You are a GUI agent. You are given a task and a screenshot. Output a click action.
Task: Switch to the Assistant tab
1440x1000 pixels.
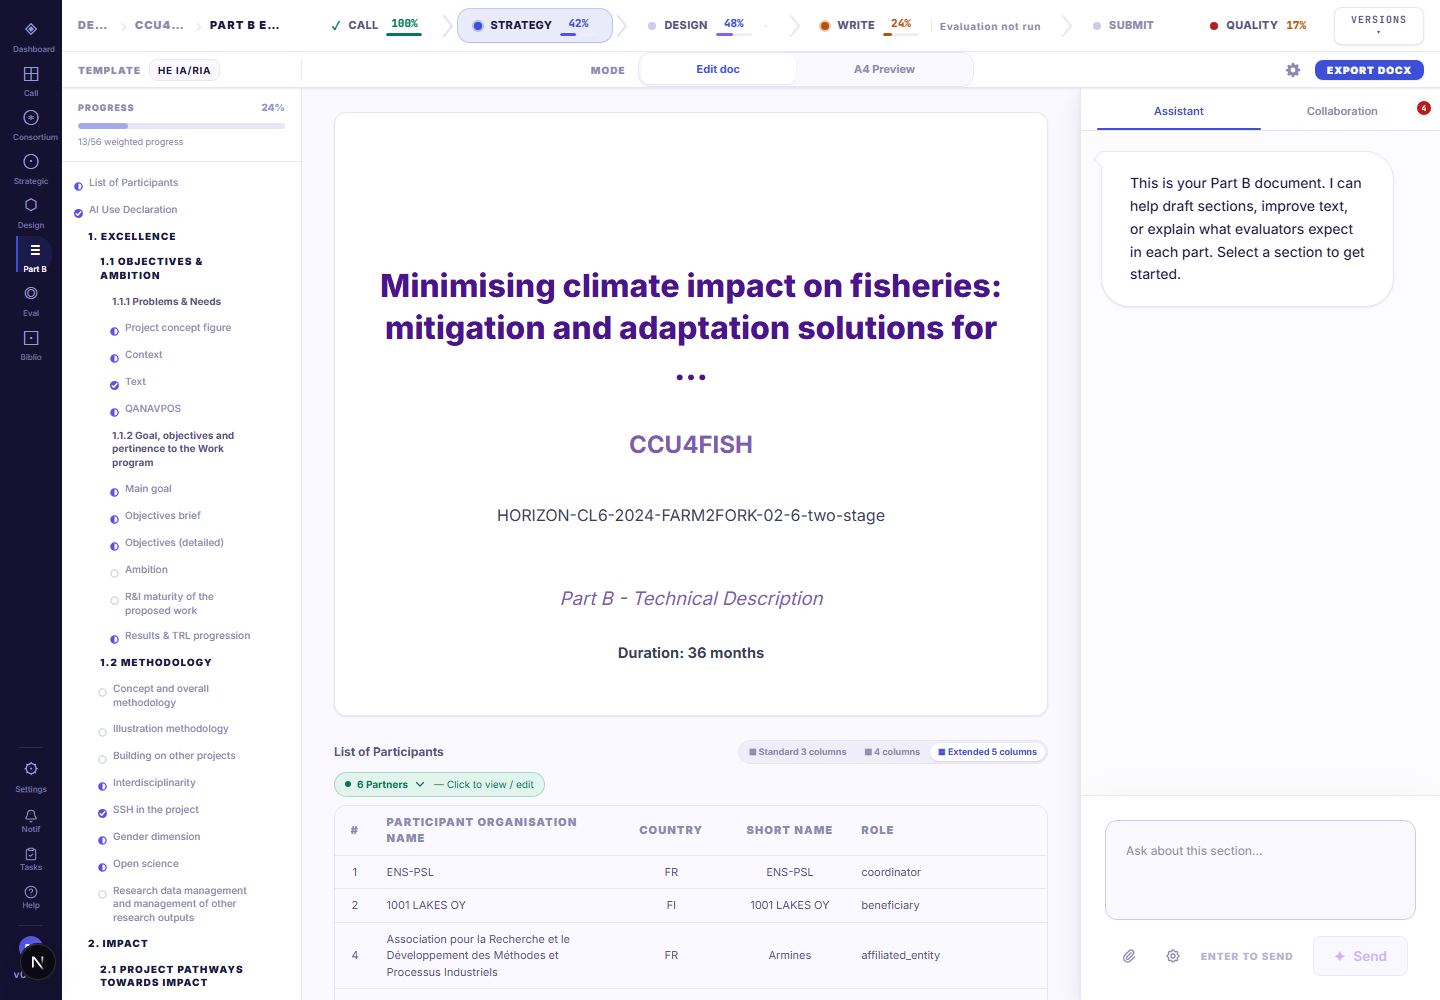pyautogui.click(x=1178, y=111)
